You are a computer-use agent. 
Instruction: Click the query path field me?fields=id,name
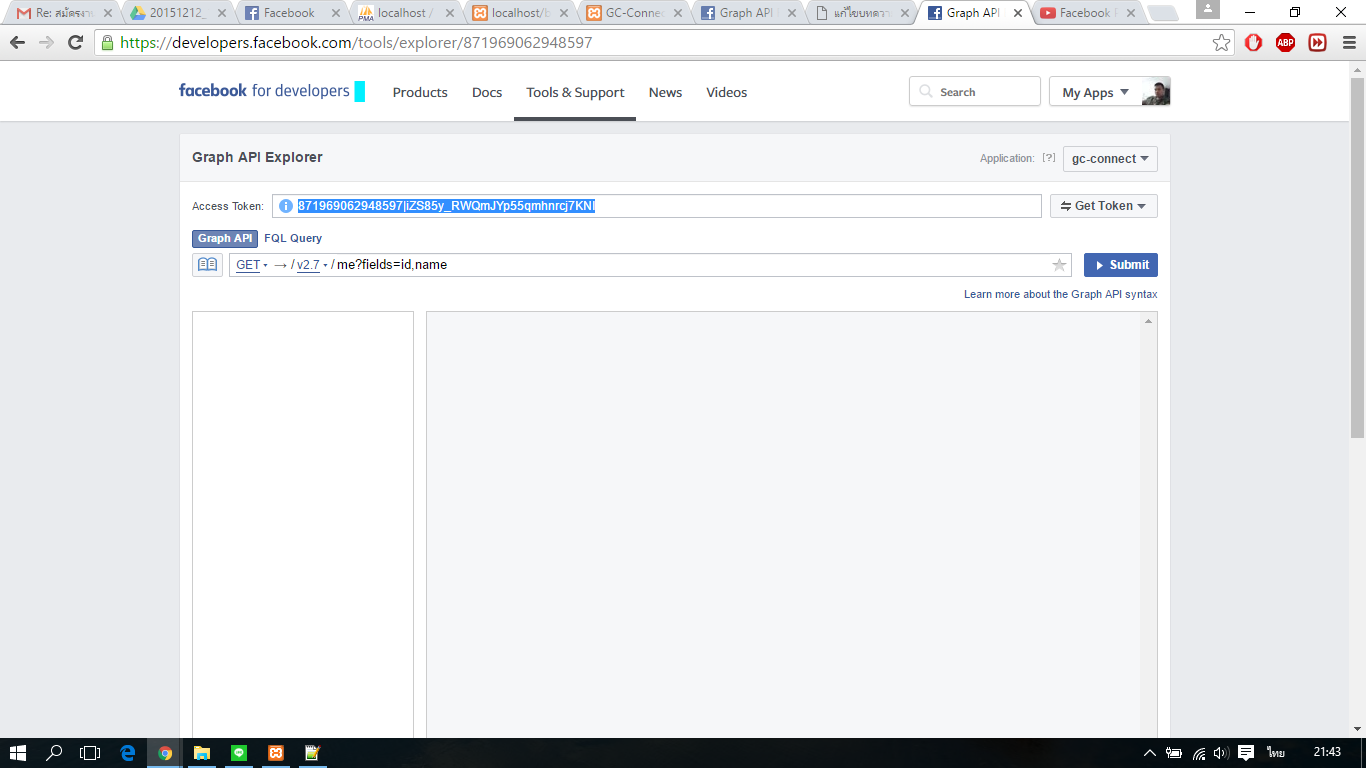(392, 265)
